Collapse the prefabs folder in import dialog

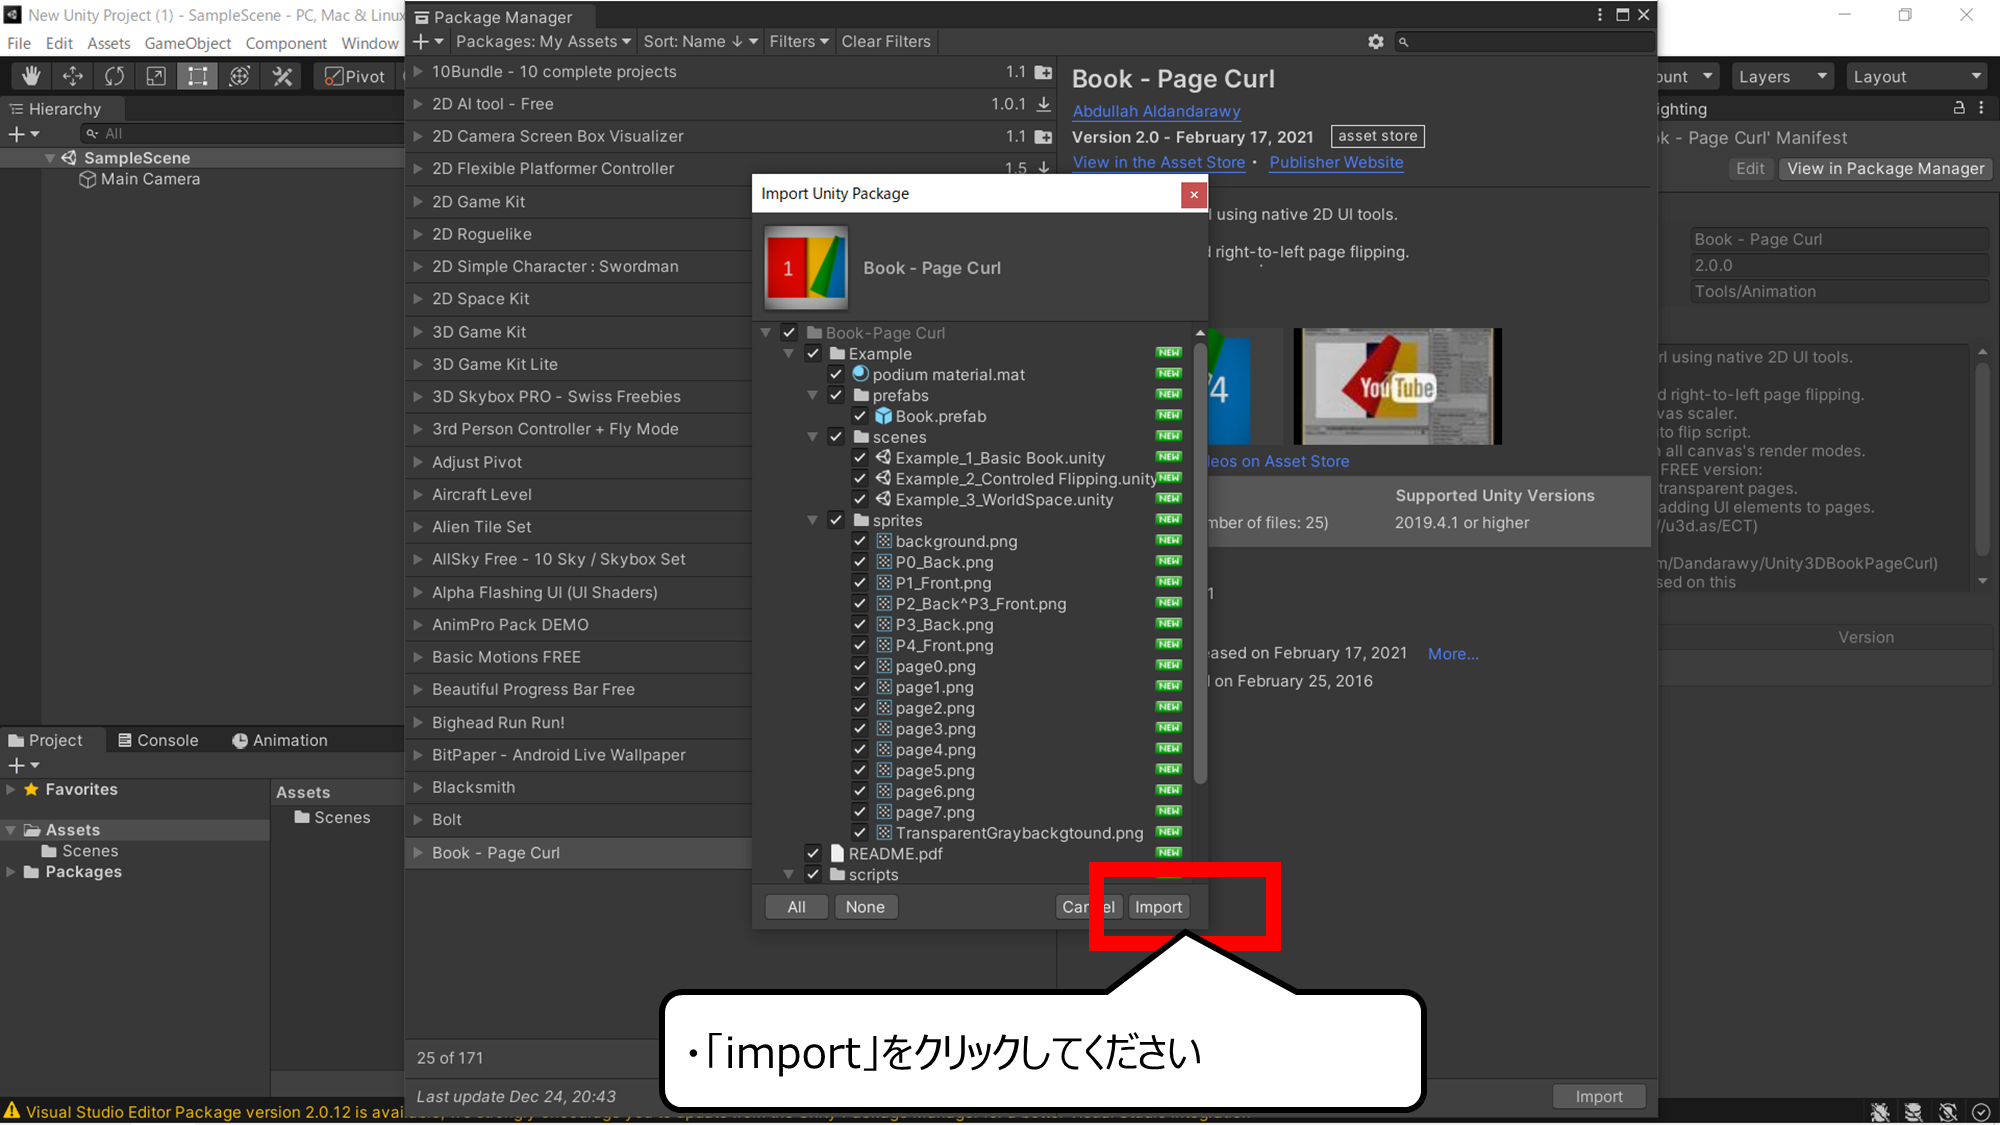(x=813, y=396)
